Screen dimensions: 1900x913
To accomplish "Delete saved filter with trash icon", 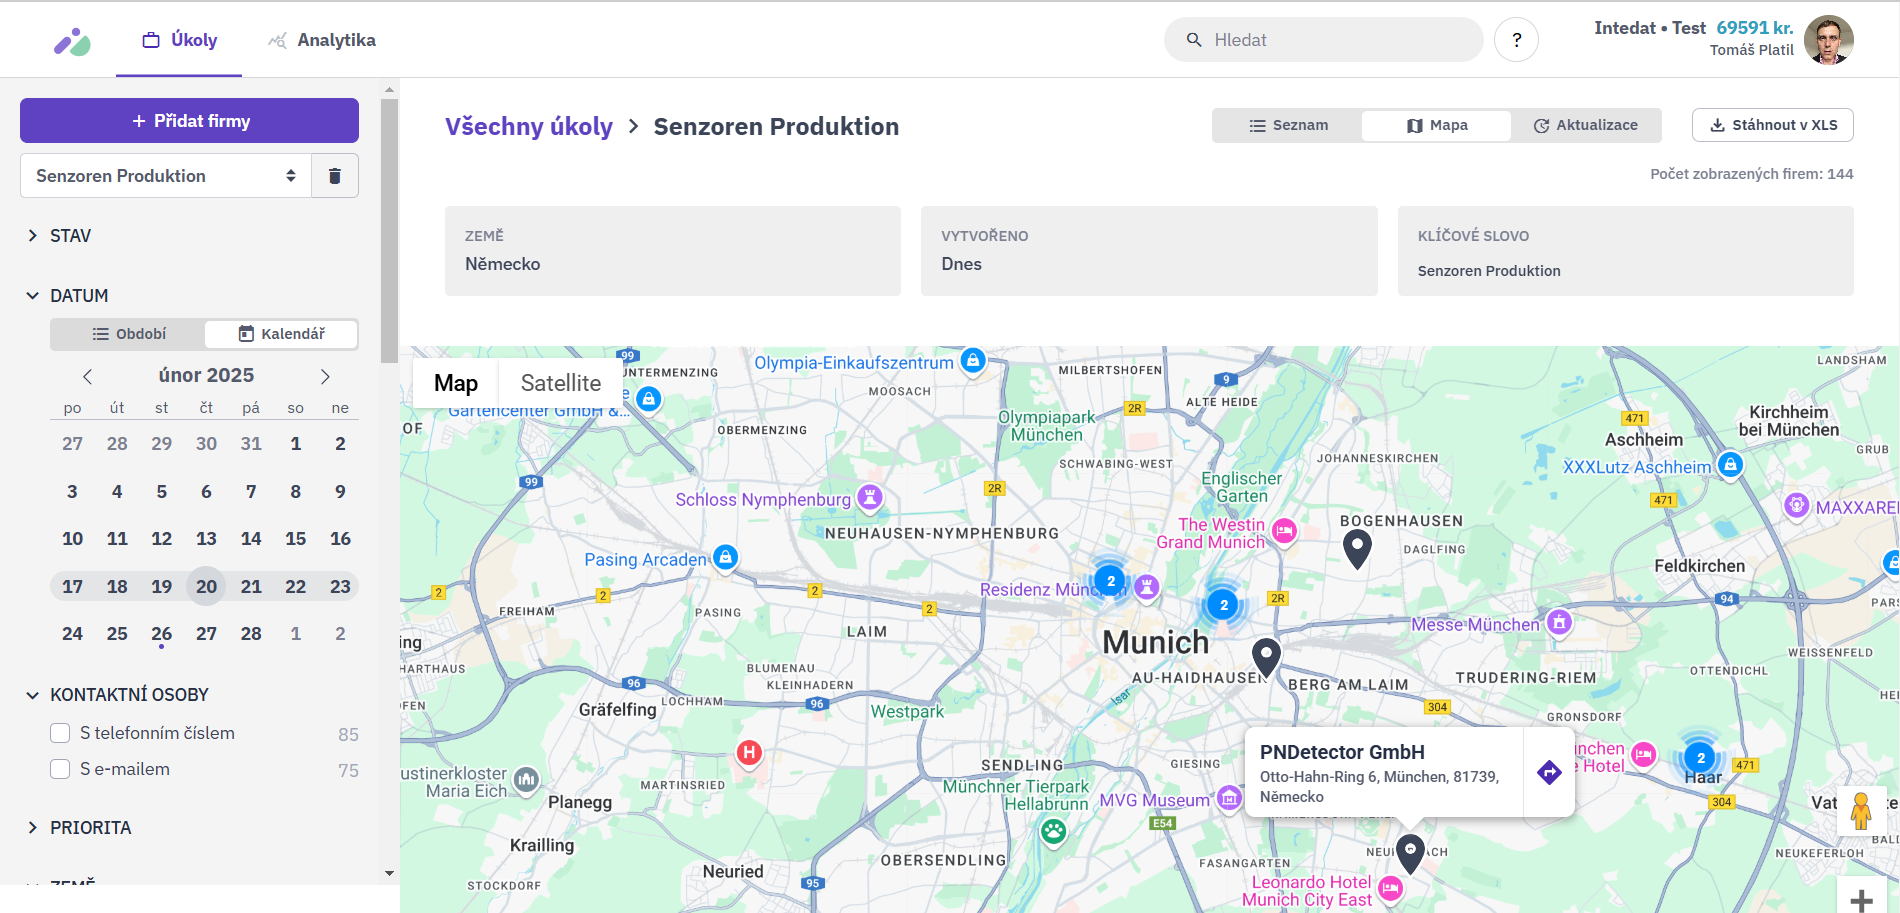I will coord(335,176).
